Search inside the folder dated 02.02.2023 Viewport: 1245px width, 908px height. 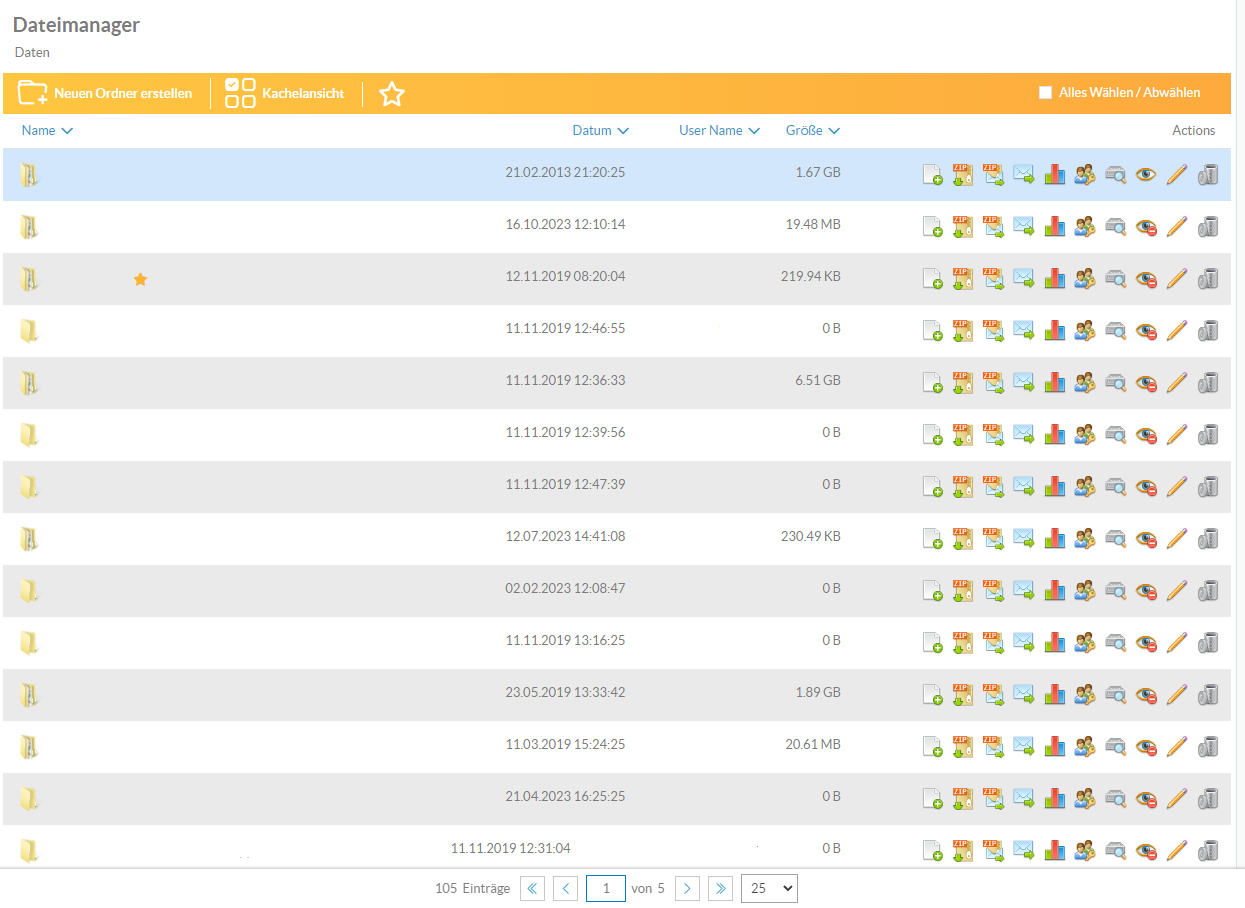pyautogui.click(x=1116, y=590)
